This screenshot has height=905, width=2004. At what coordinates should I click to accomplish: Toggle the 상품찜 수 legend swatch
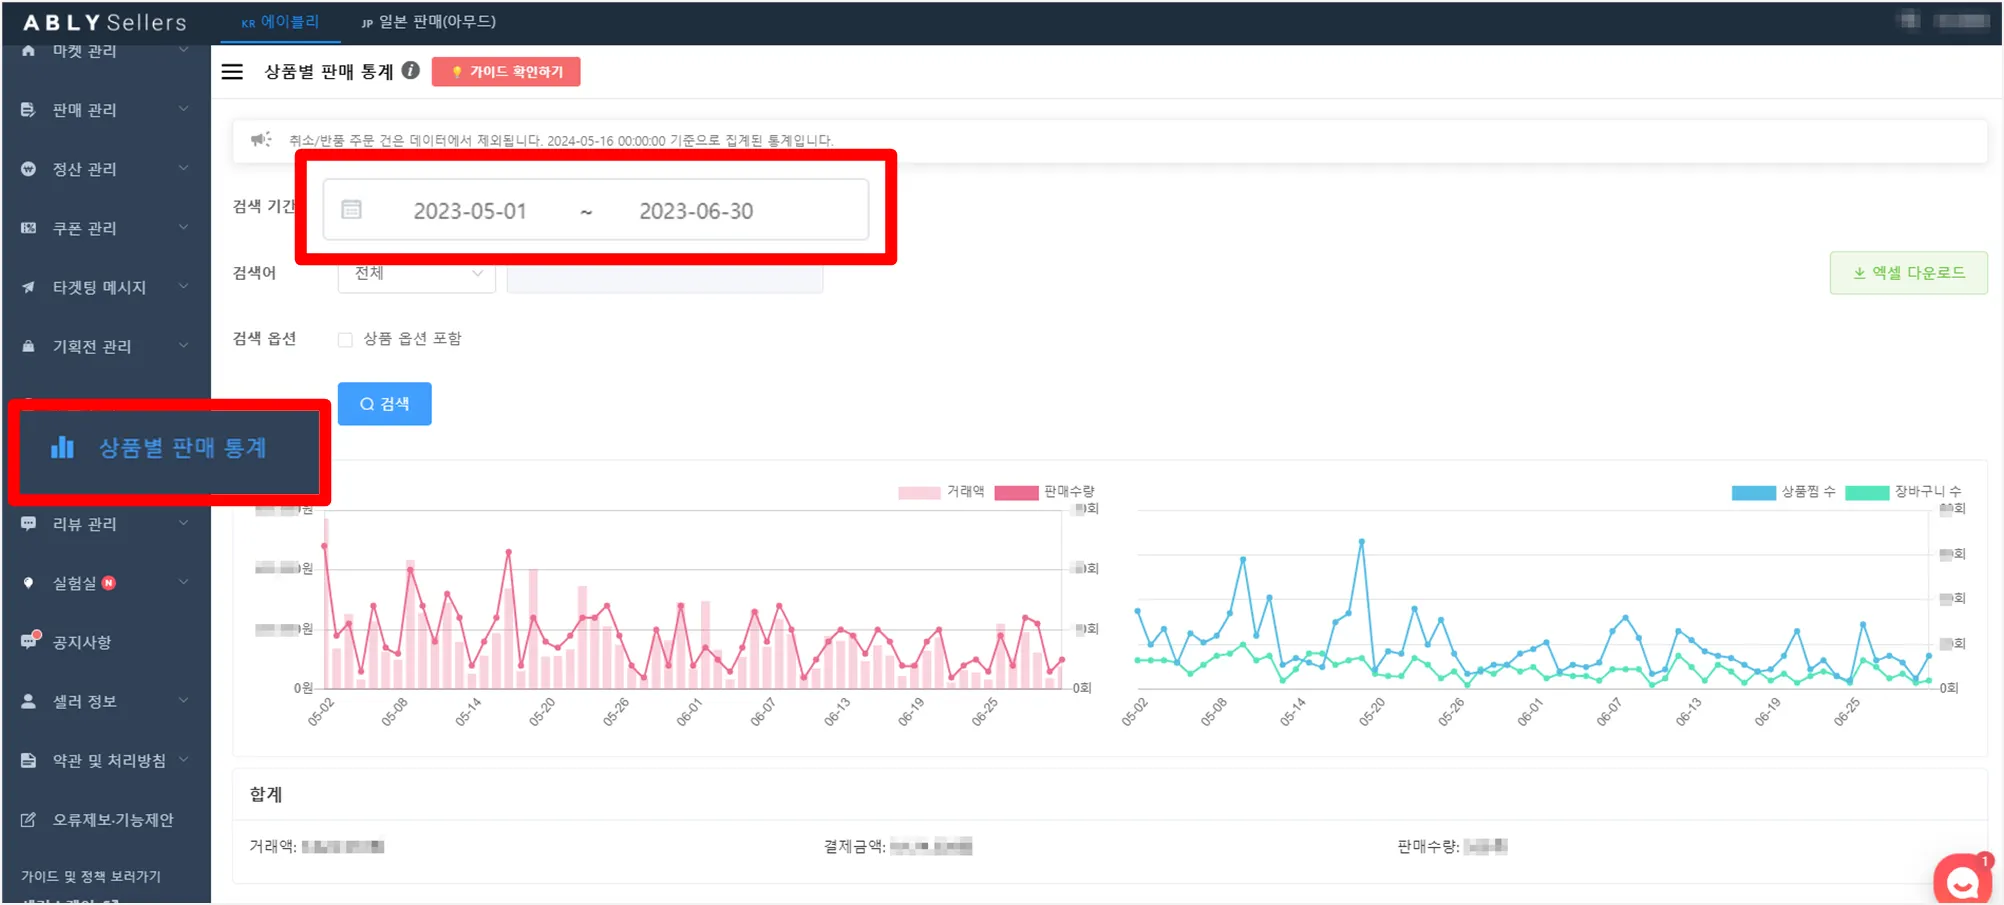[x=1753, y=492]
